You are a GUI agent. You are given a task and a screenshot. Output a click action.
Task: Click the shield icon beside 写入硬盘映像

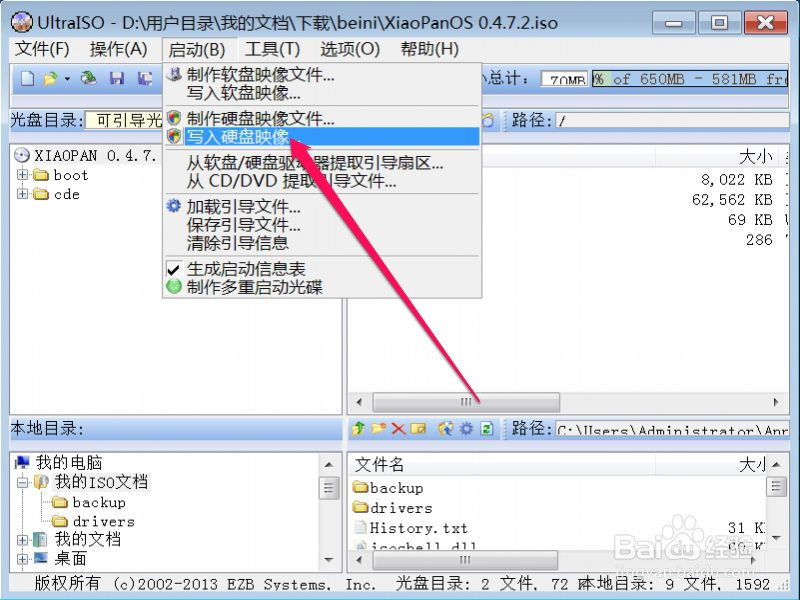tap(174, 136)
